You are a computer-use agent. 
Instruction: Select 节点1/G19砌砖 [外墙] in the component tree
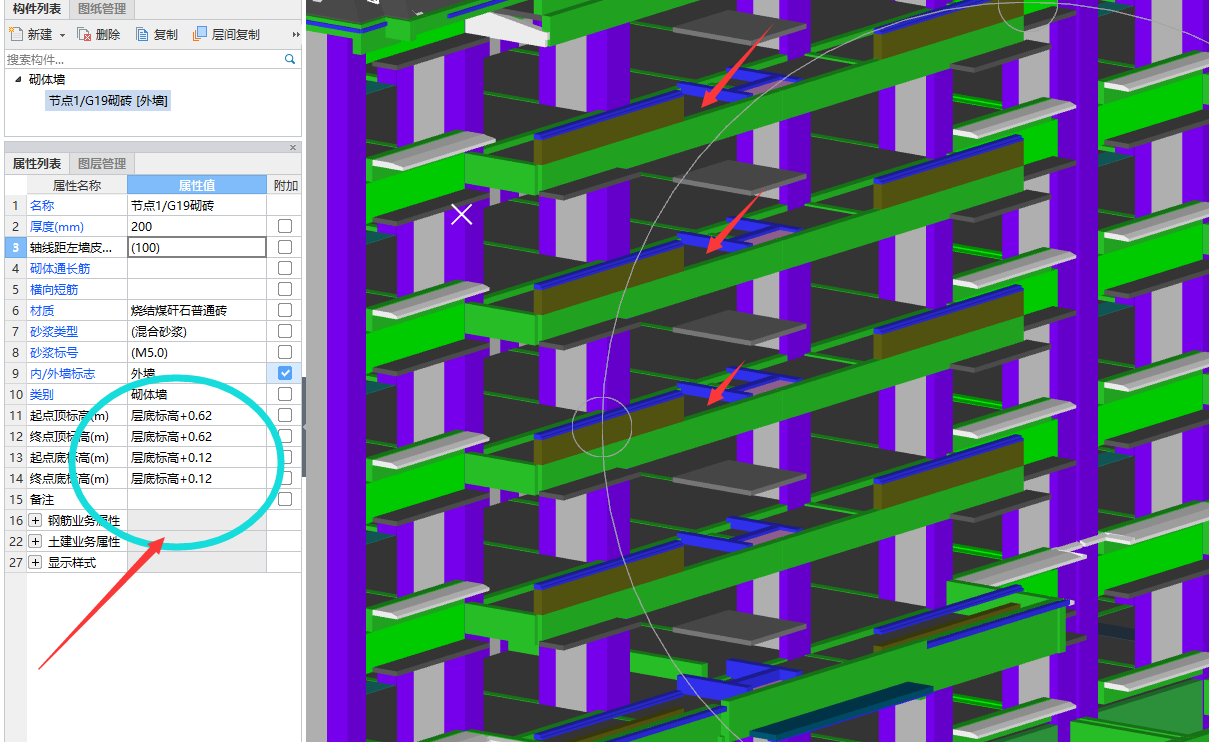(x=108, y=100)
